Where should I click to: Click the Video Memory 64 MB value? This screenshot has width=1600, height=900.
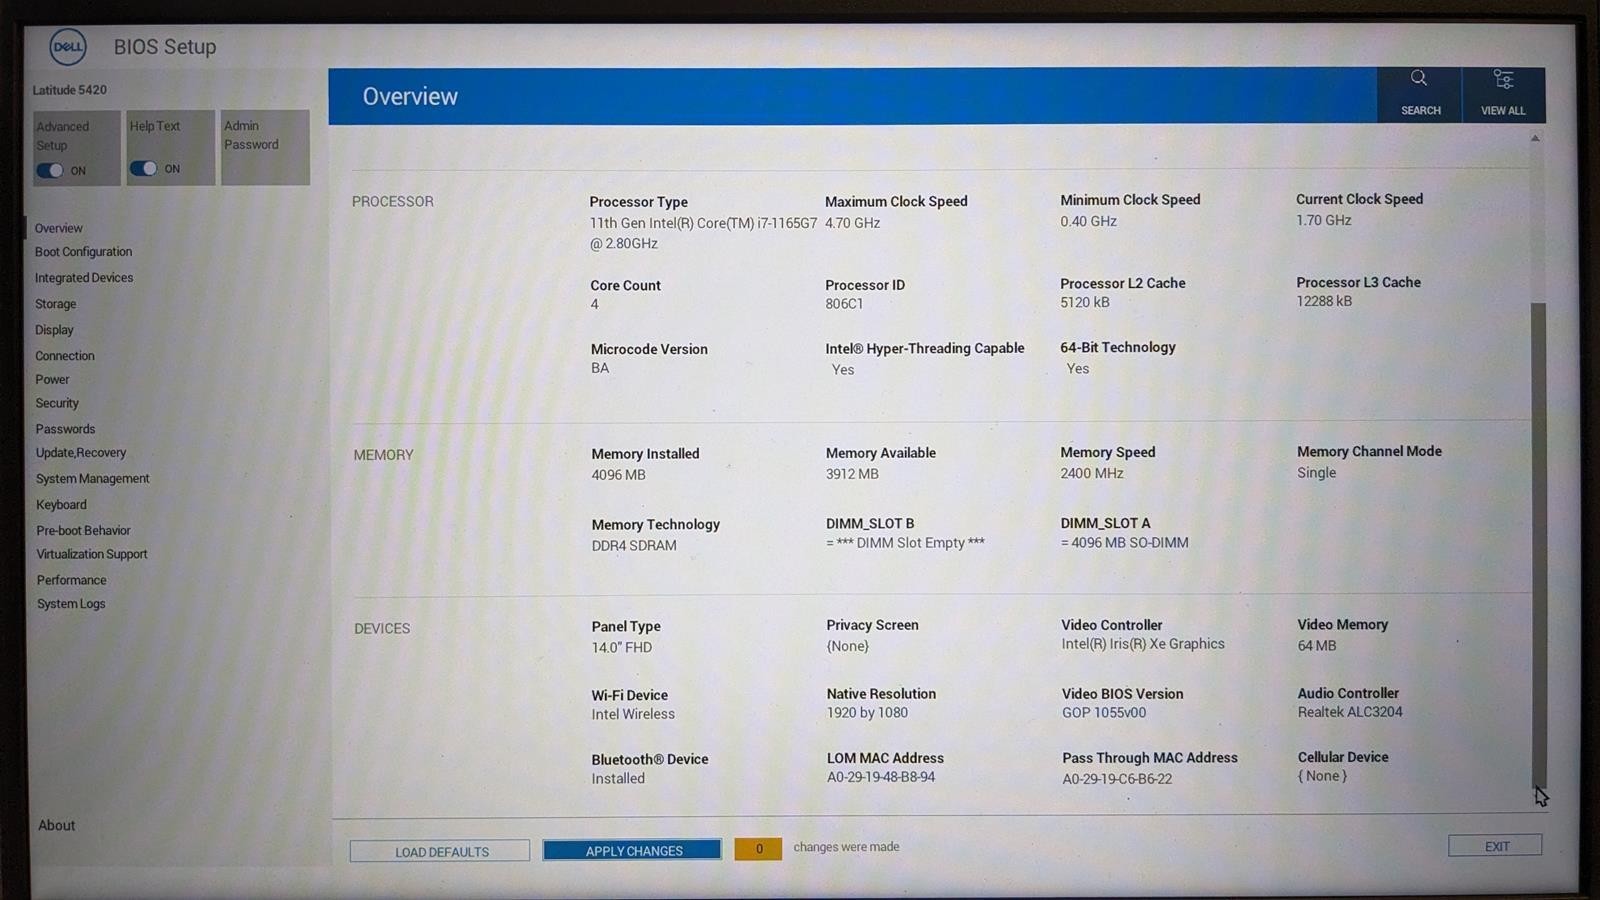(x=1317, y=646)
